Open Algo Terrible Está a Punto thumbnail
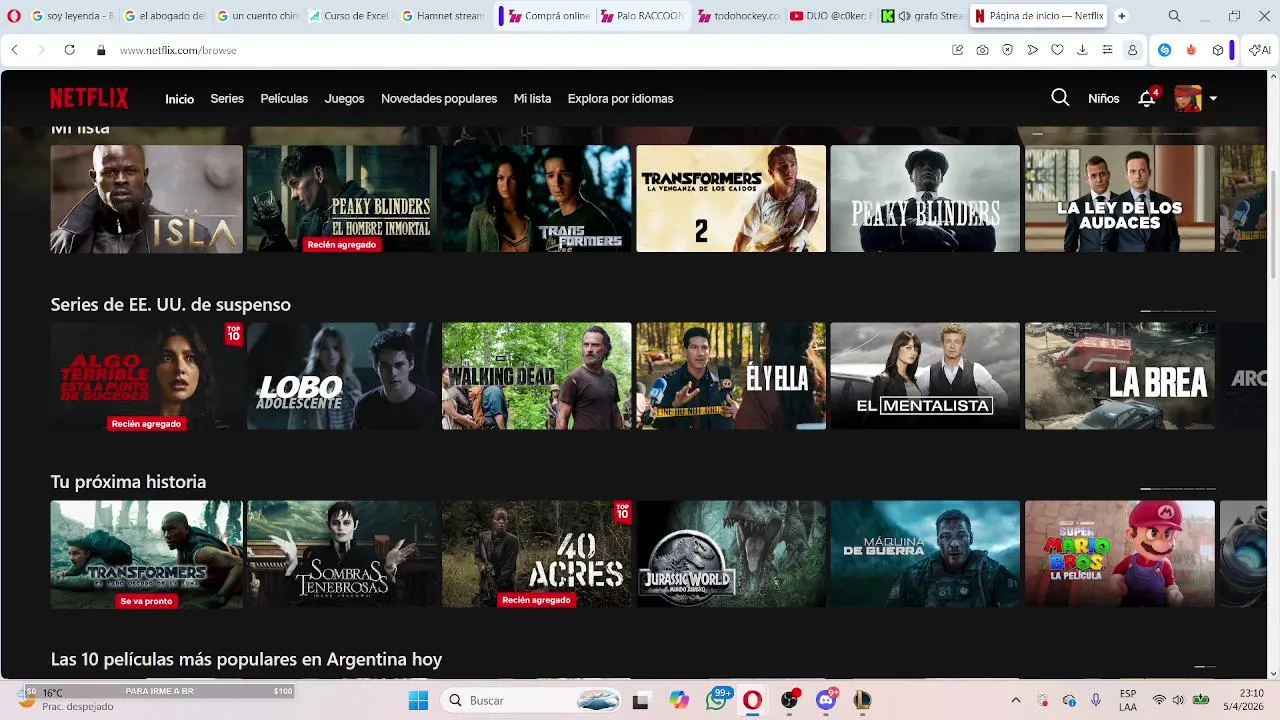The height and width of the screenshot is (720, 1280). pos(147,376)
